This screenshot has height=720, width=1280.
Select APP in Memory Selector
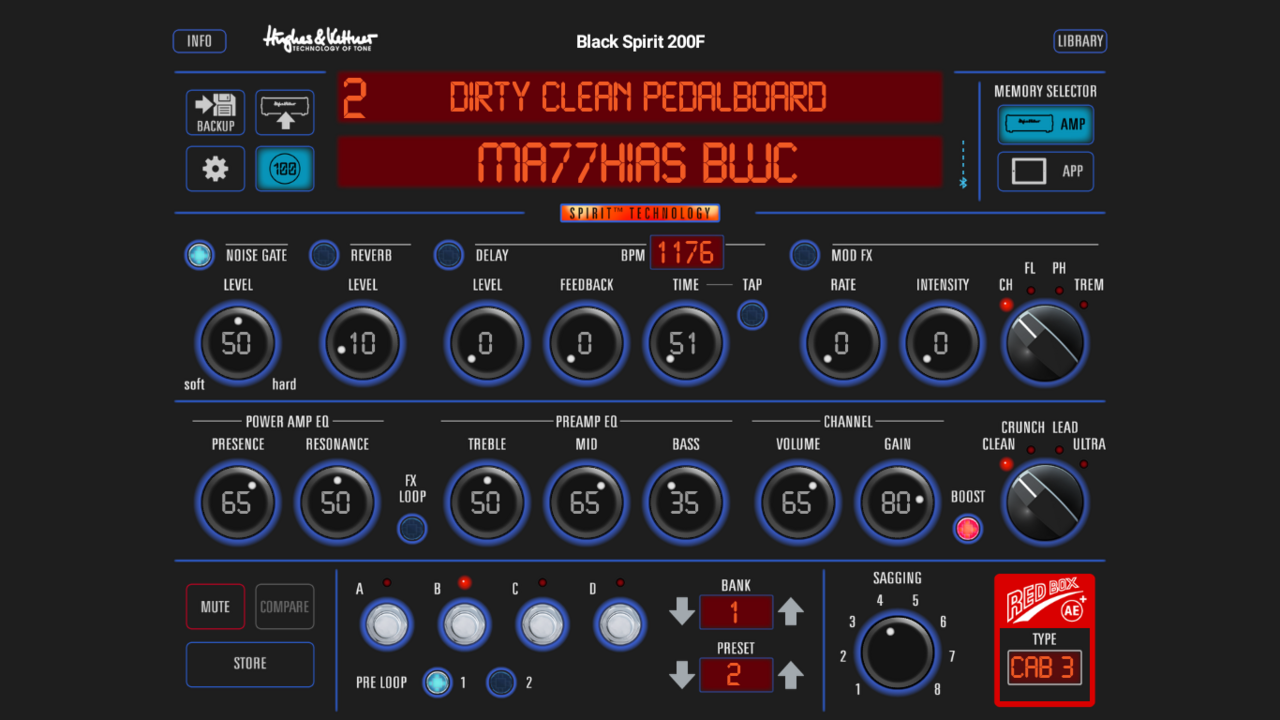point(1046,171)
